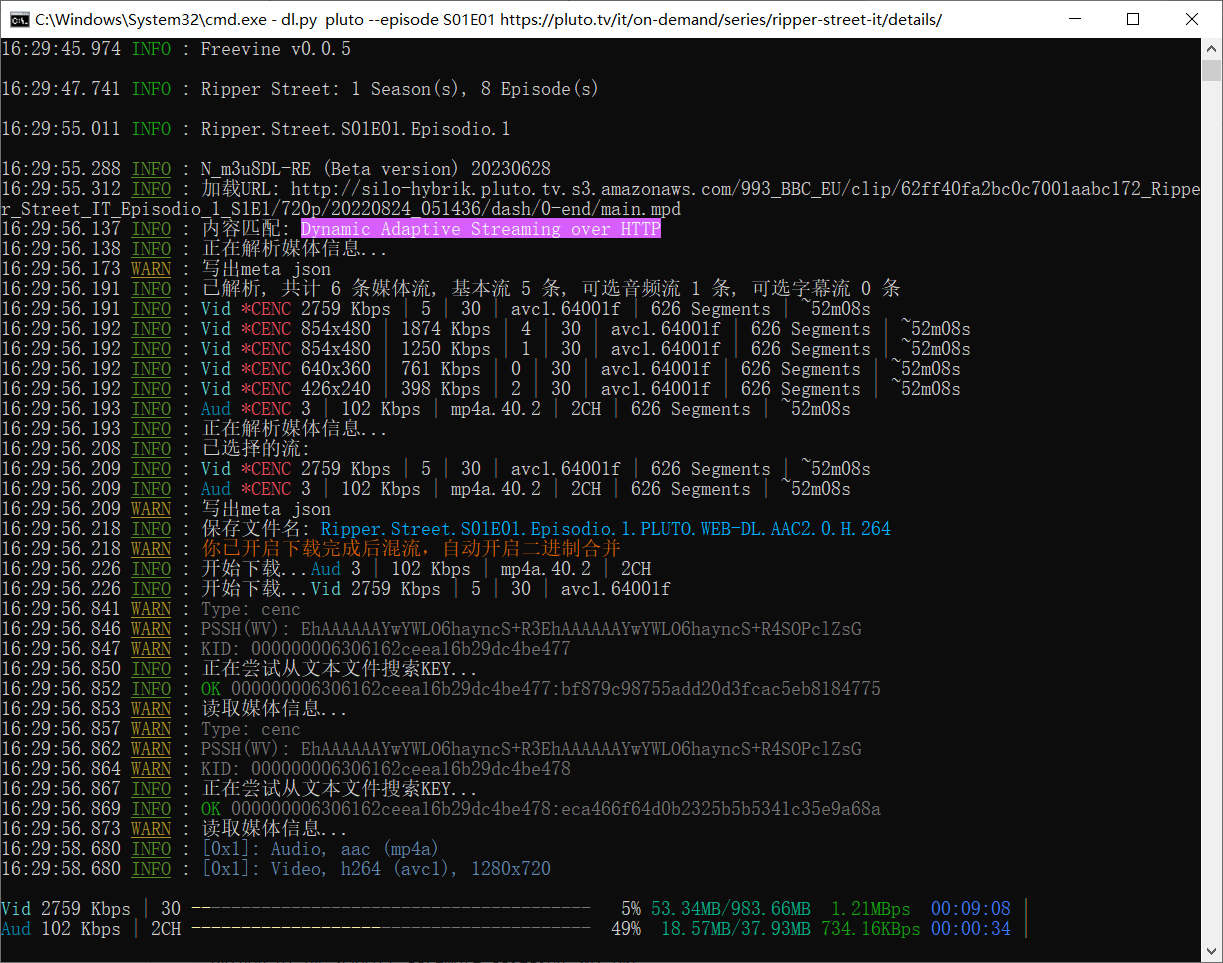The width and height of the screenshot is (1223, 963).
Task: Click 'KID: 000000006306162ceea16b29dc4be478' line
Action: point(386,769)
